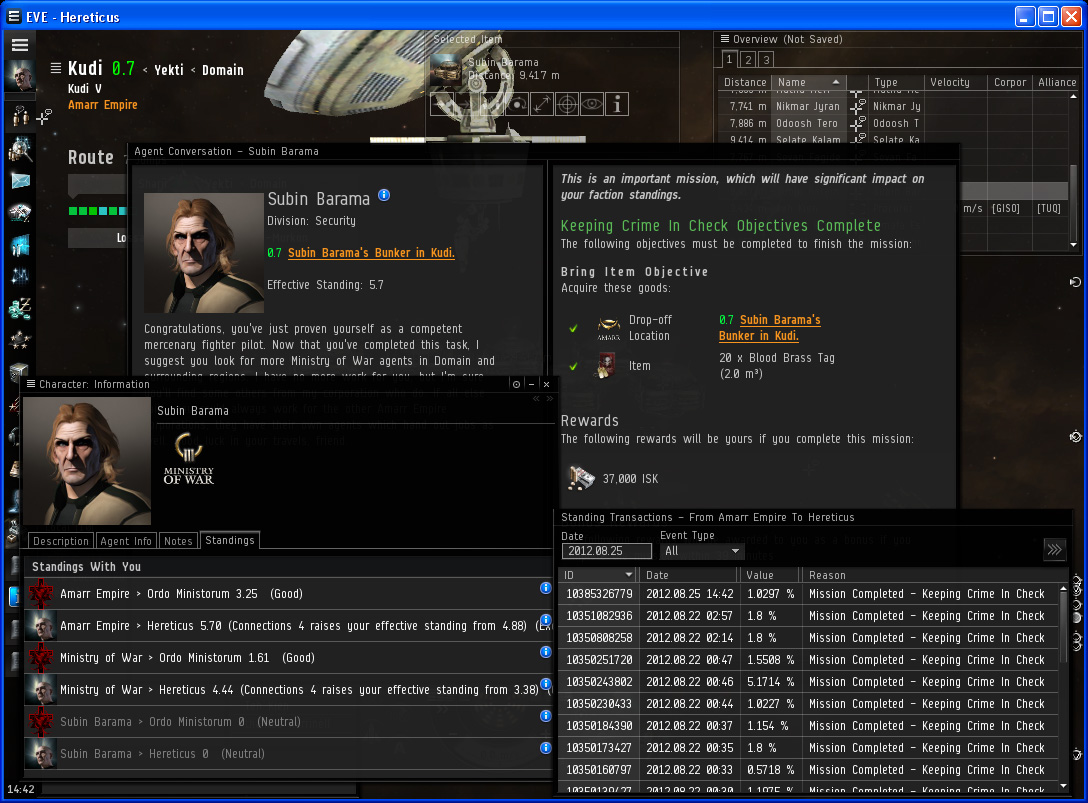Go back in Character Information history

536,399
